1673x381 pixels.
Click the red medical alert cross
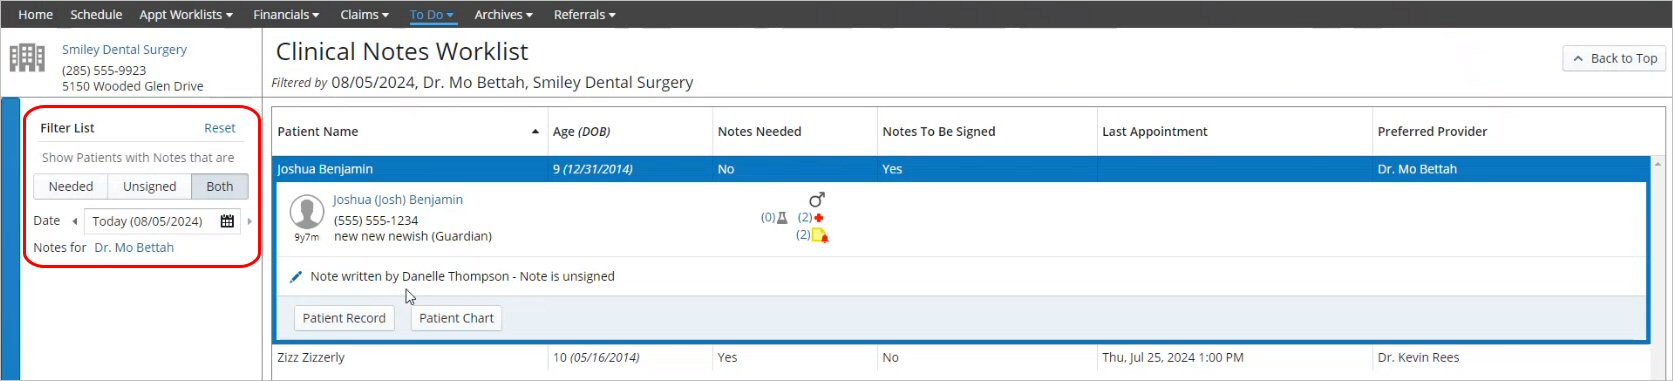(819, 217)
